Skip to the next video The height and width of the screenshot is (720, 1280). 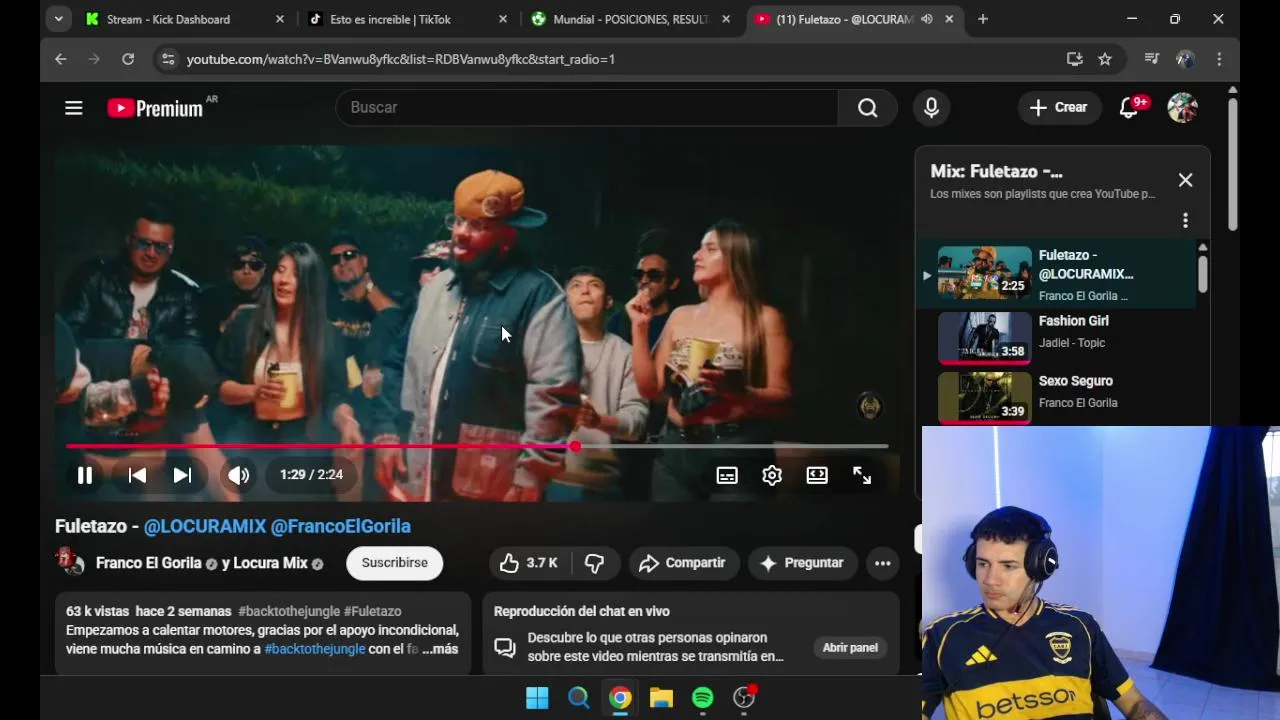tap(182, 475)
